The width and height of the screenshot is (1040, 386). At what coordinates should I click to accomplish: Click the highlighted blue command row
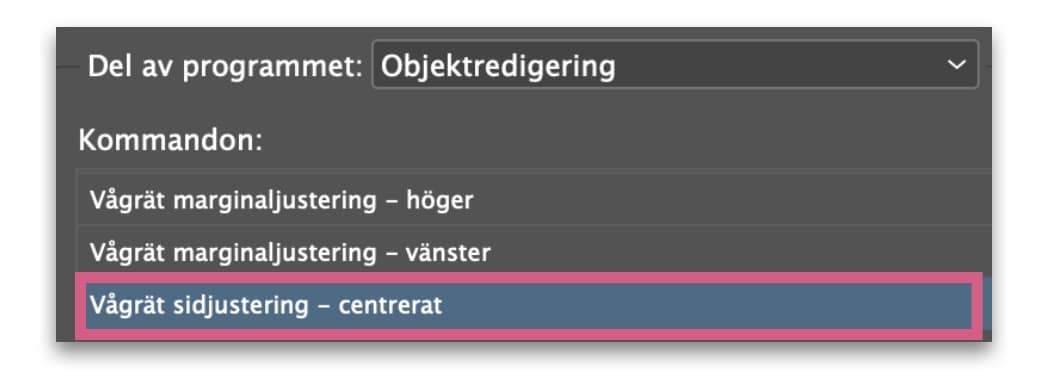[529, 306]
